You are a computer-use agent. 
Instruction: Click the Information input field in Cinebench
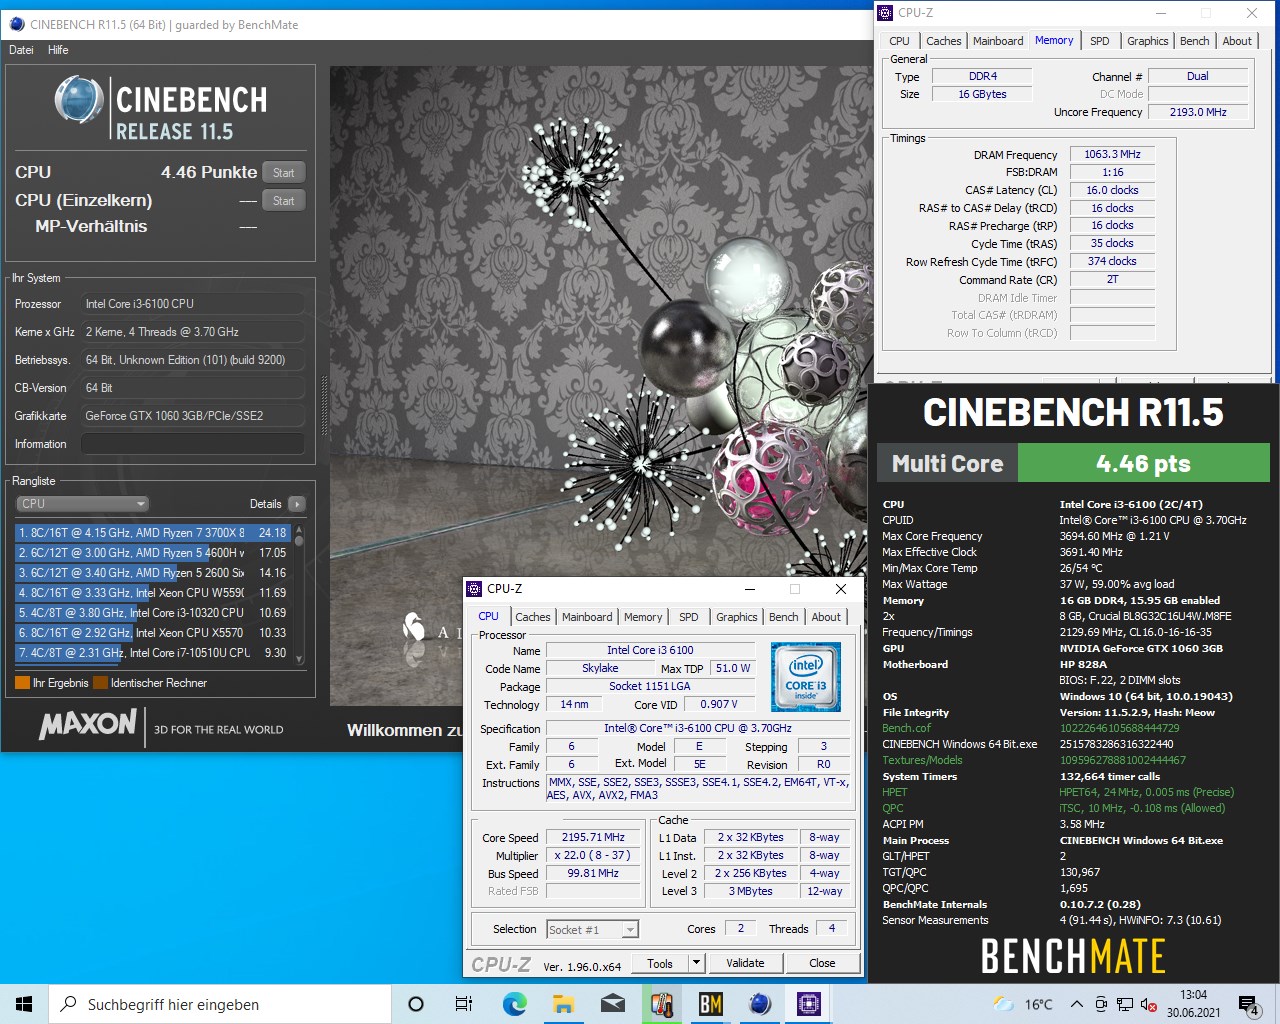tap(193, 444)
